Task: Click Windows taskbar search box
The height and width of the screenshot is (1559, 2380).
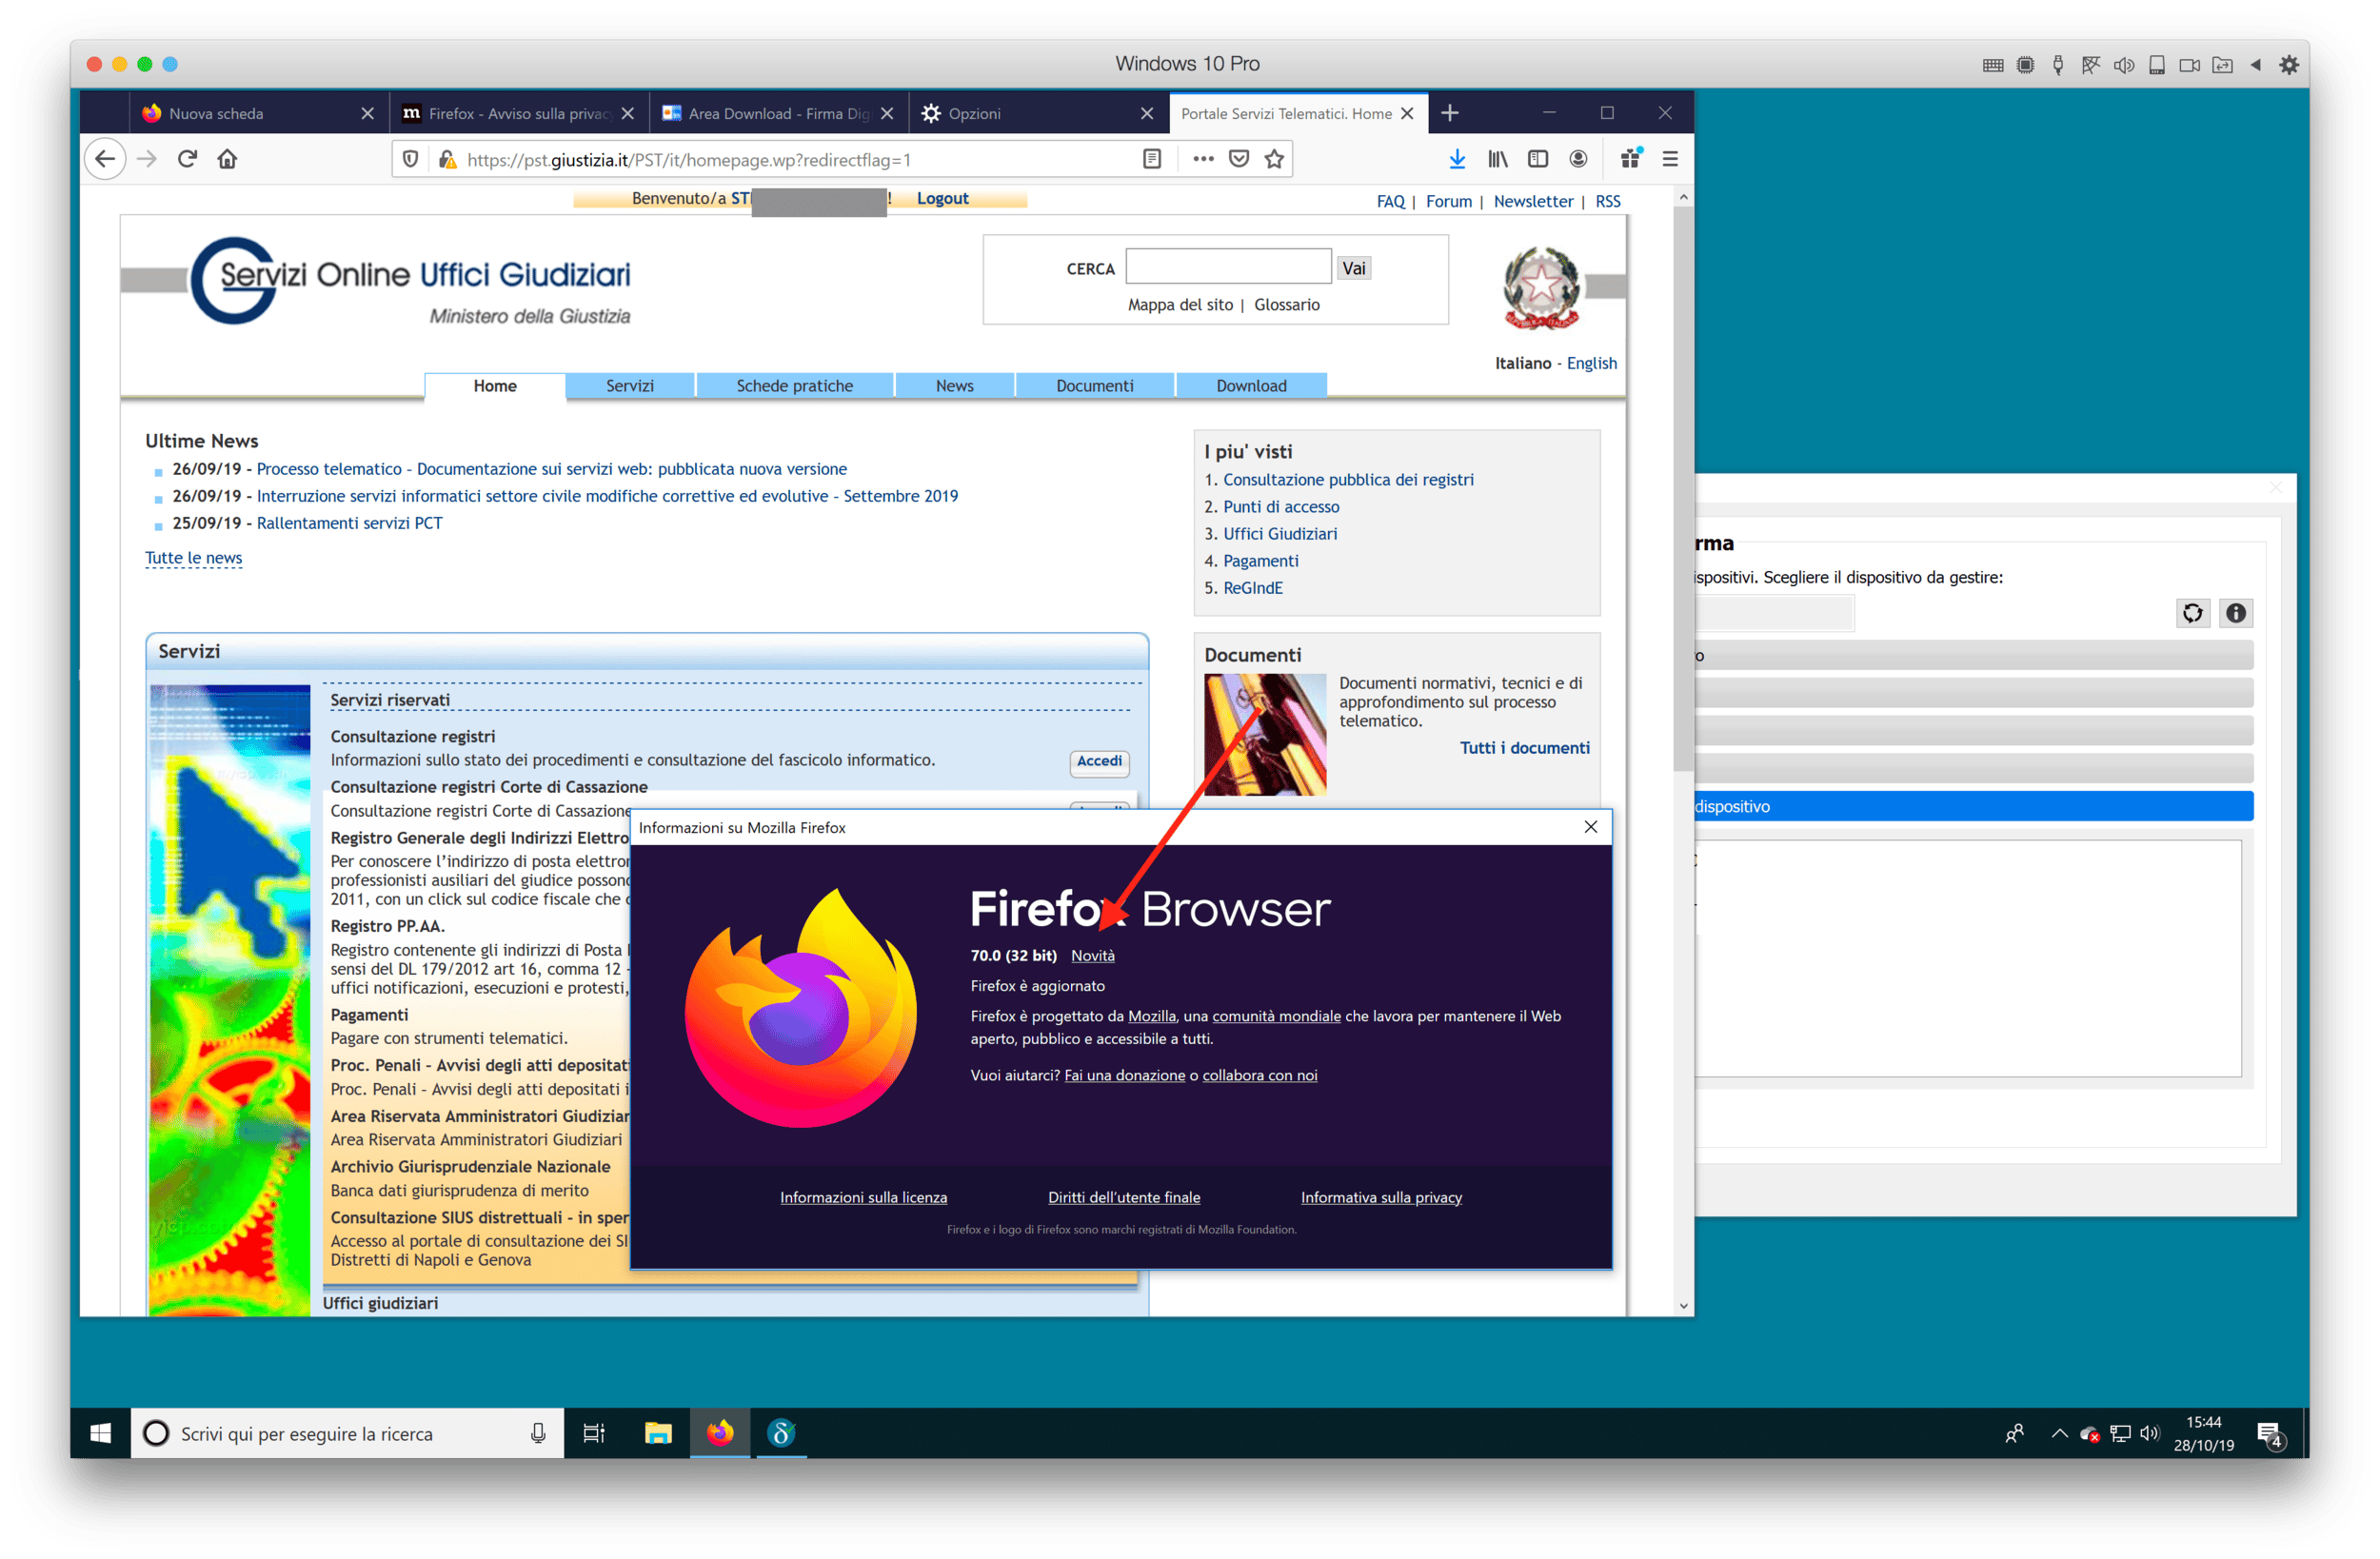Action: 348,1433
